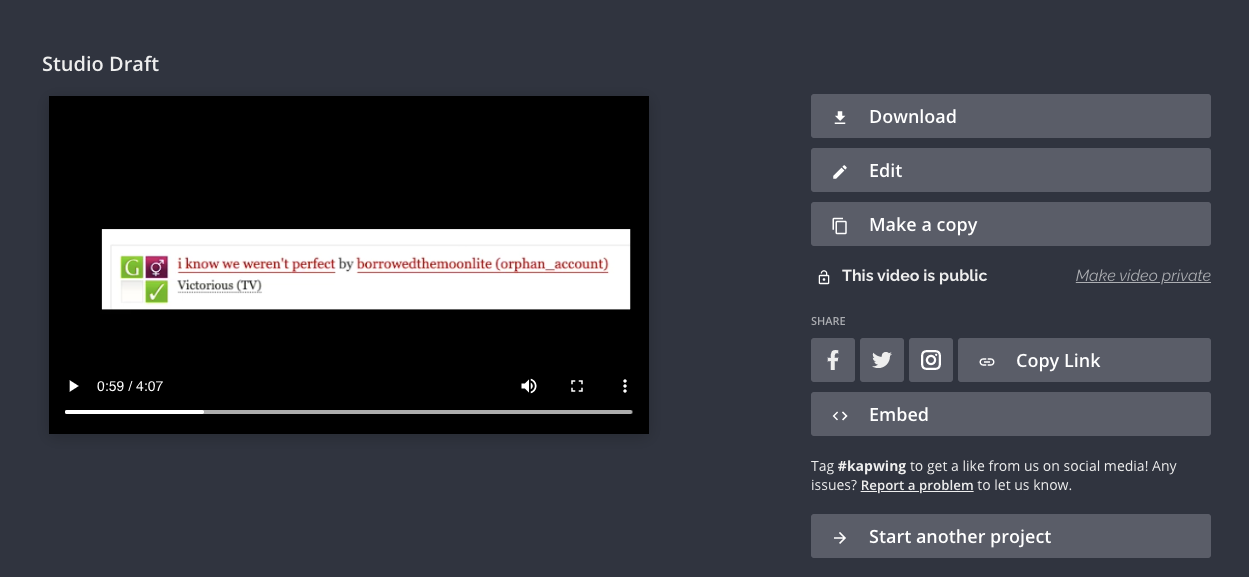Image resolution: width=1249 pixels, height=577 pixels.
Task: Click the Facebook share icon
Action: 832,360
